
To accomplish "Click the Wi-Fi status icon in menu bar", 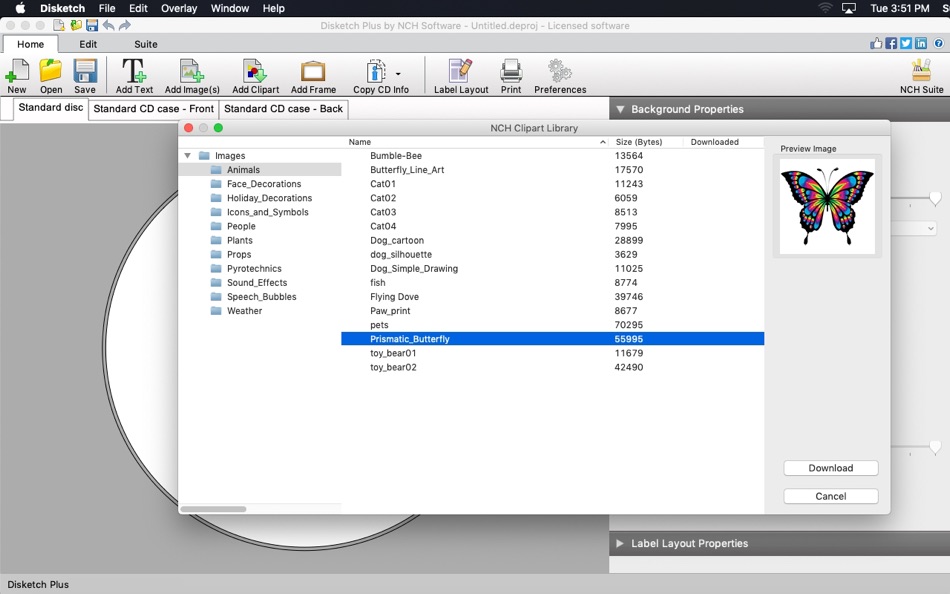I will point(825,8).
